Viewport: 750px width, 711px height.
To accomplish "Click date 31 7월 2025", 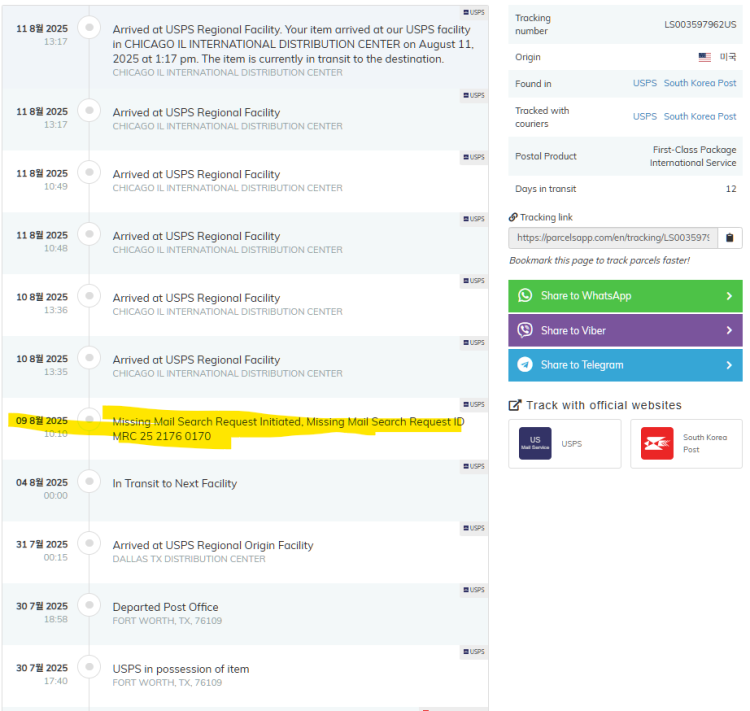I will (x=42, y=544).
